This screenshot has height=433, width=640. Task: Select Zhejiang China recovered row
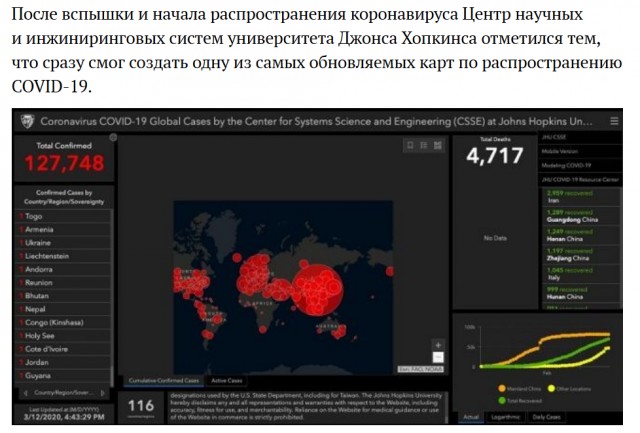click(581, 254)
